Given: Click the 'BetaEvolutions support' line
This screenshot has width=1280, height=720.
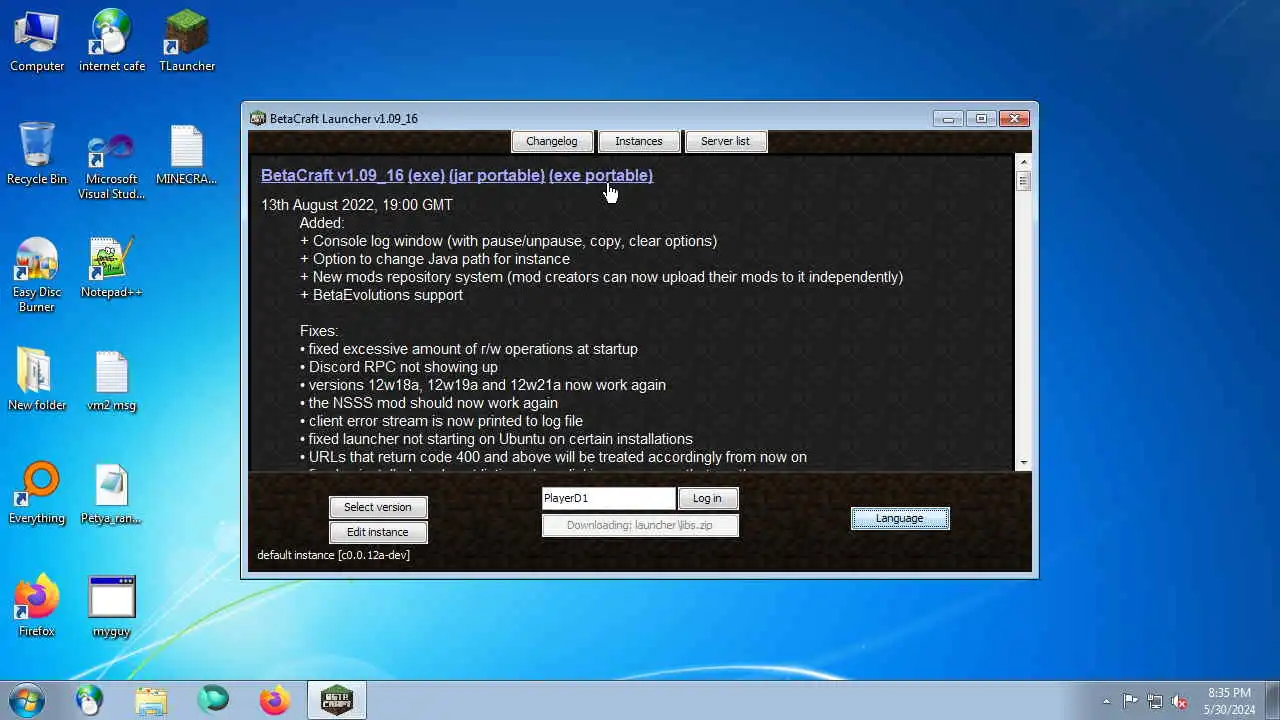Looking at the screenshot, I should coord(381,295).
